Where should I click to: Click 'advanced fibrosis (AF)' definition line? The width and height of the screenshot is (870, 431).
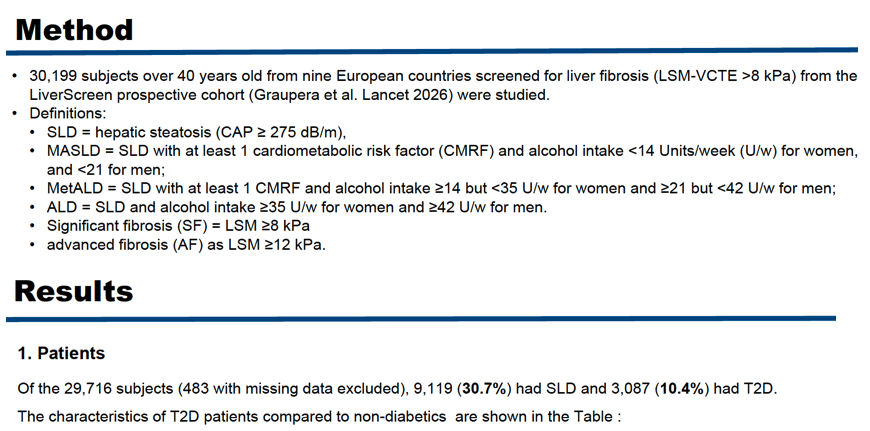[186, 245]
